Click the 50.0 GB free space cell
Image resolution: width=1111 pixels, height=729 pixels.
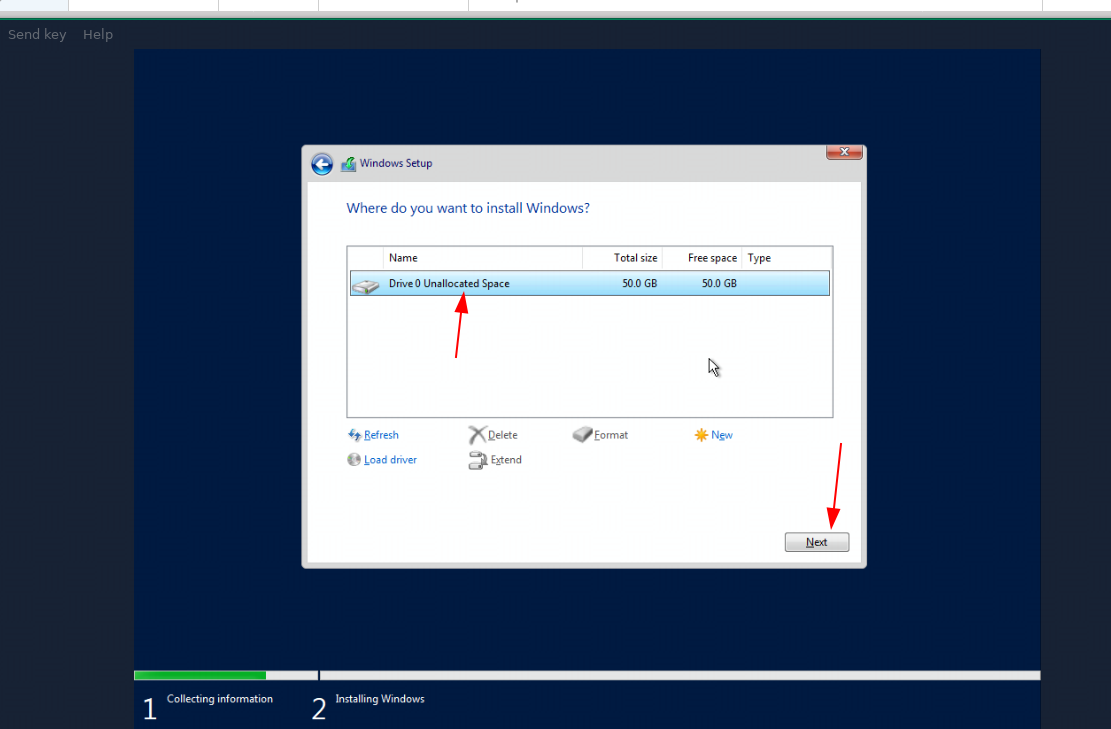point(719,283)
